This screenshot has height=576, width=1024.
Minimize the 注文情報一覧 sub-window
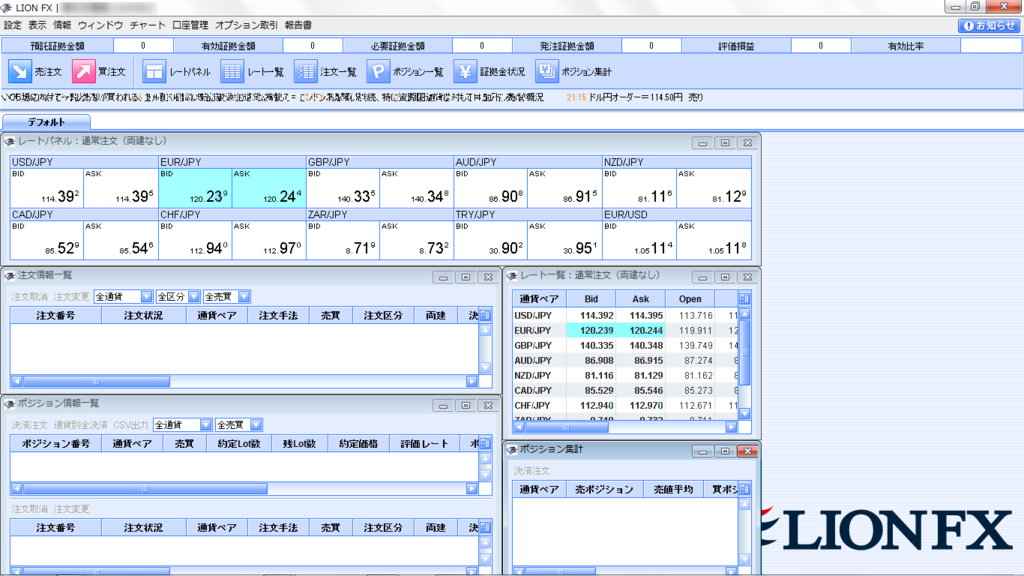tap(443, 278)
